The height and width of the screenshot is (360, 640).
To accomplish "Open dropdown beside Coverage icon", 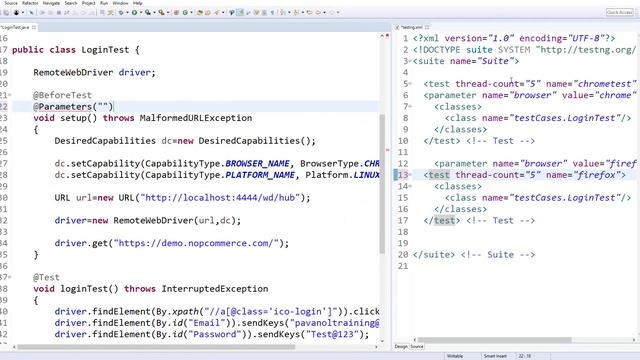I will click(154, 13).
